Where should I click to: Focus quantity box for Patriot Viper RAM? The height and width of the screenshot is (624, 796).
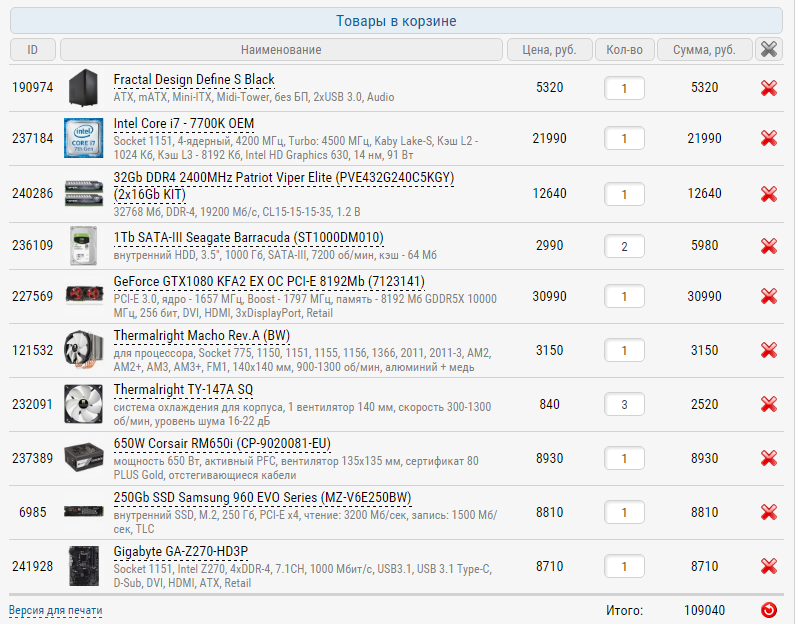point(624,194)
